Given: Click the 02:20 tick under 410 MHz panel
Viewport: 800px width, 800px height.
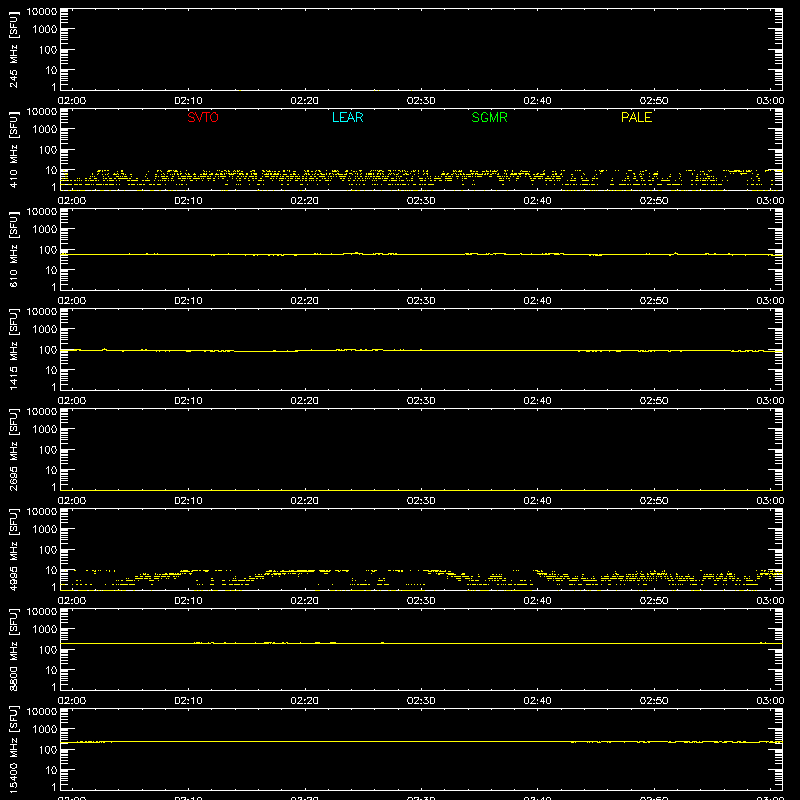Looking at the screenshot, I should (305, 201).
